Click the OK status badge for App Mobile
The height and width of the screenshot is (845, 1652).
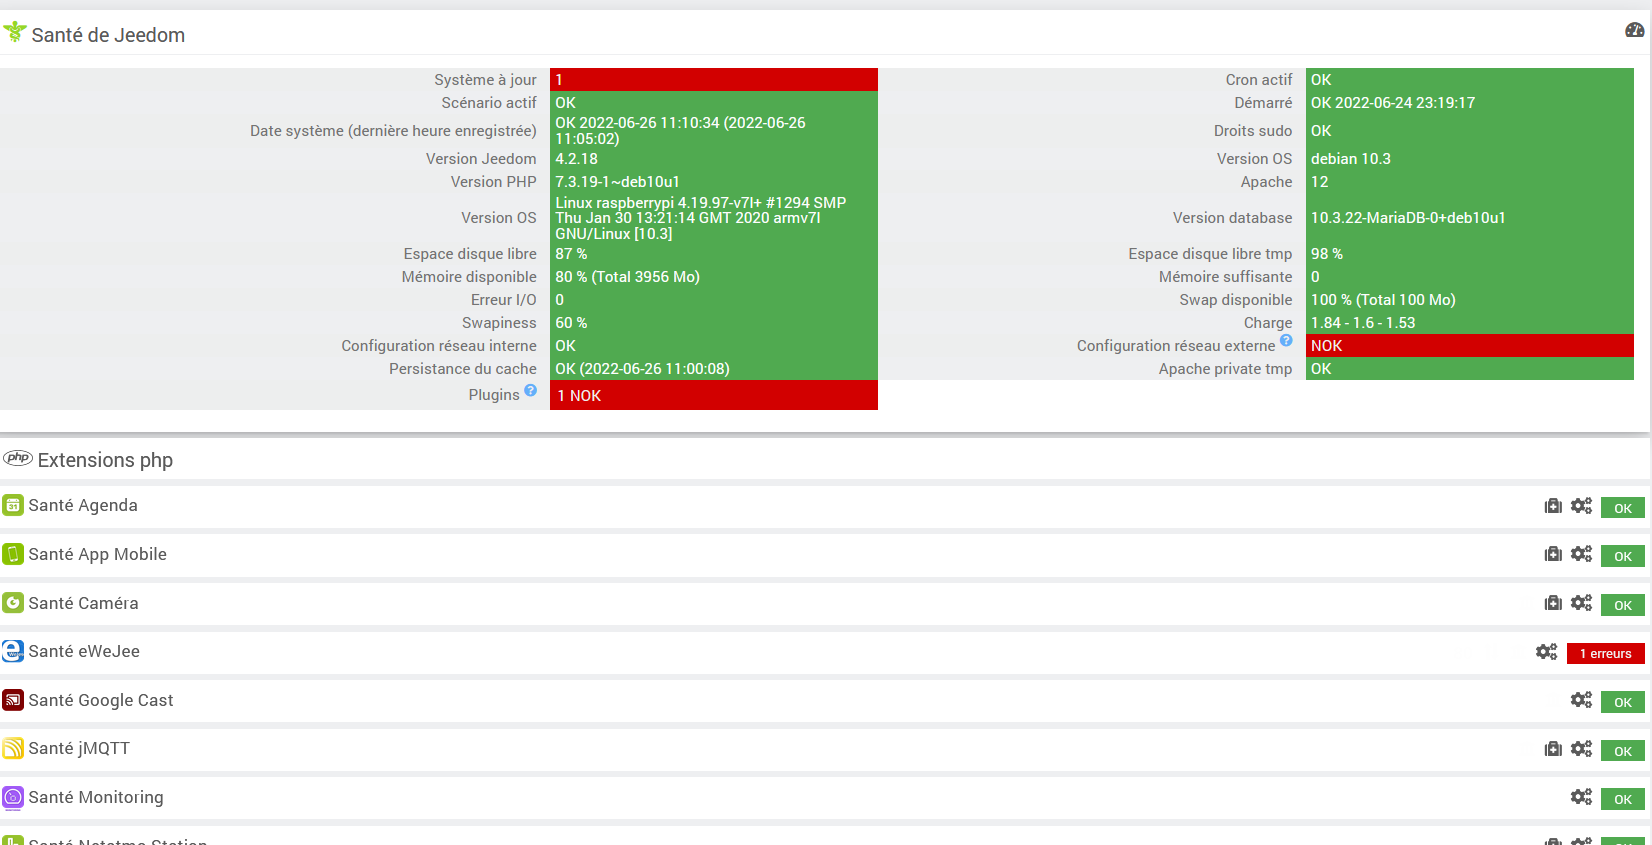click(x=1623, y=556)
